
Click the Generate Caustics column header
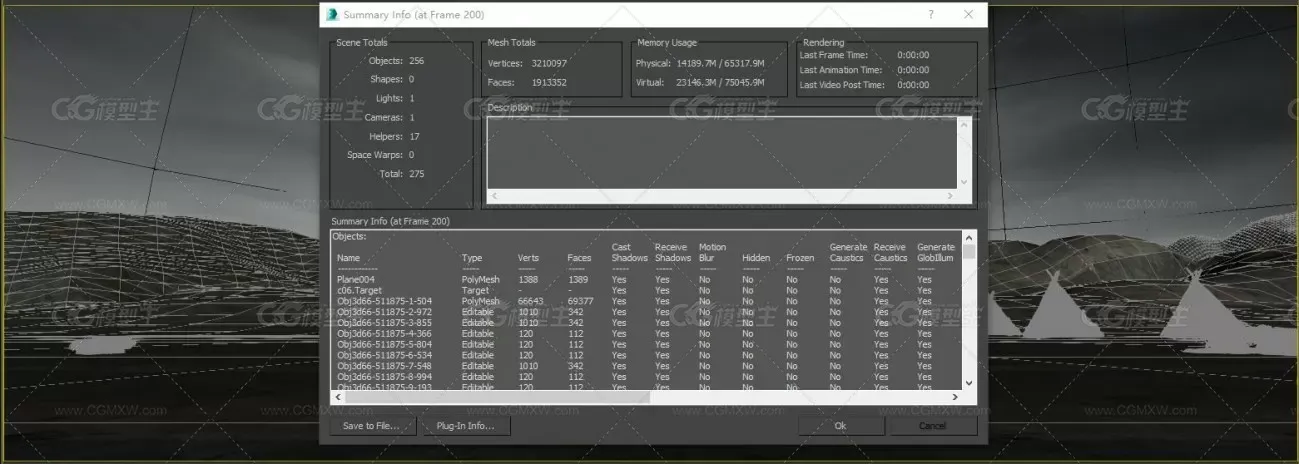[848, 252]
